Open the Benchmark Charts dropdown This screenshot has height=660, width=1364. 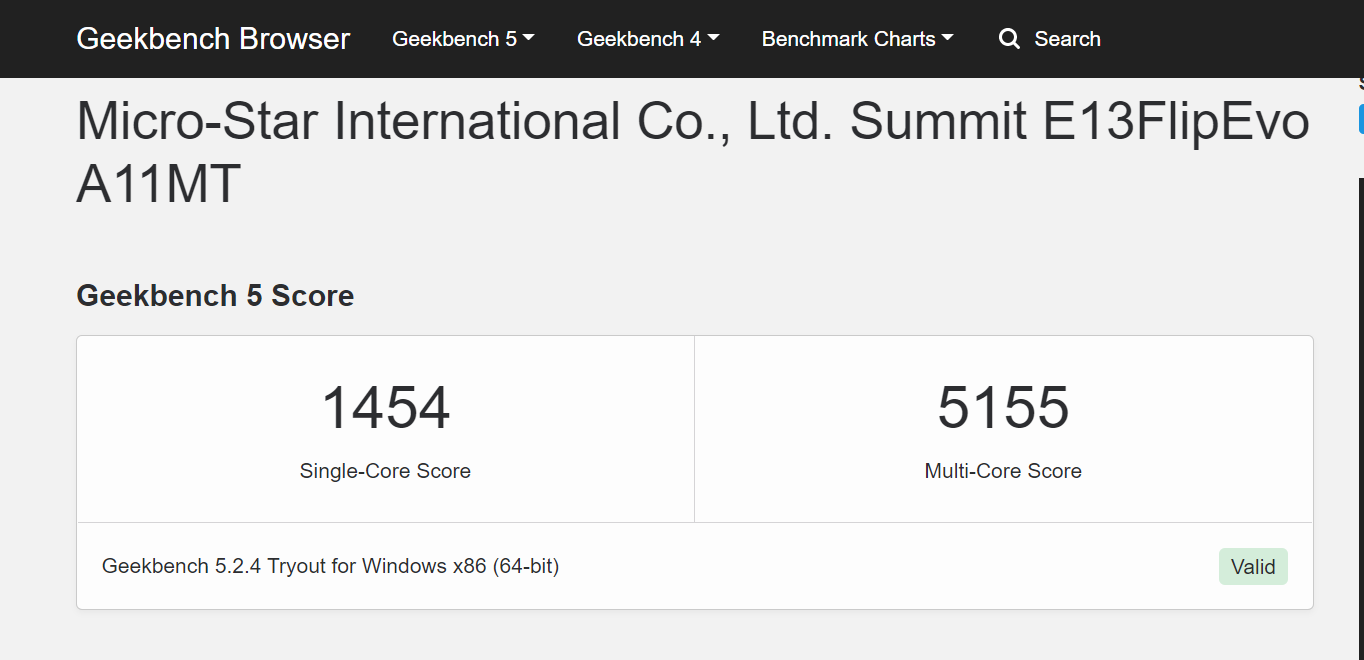[x=857, y=39]
